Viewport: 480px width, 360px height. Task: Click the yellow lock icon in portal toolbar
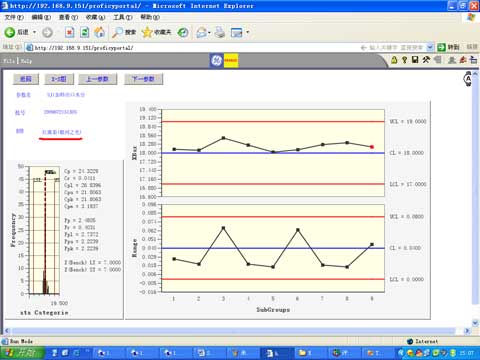pyautogui.click(x=394, y=60)
